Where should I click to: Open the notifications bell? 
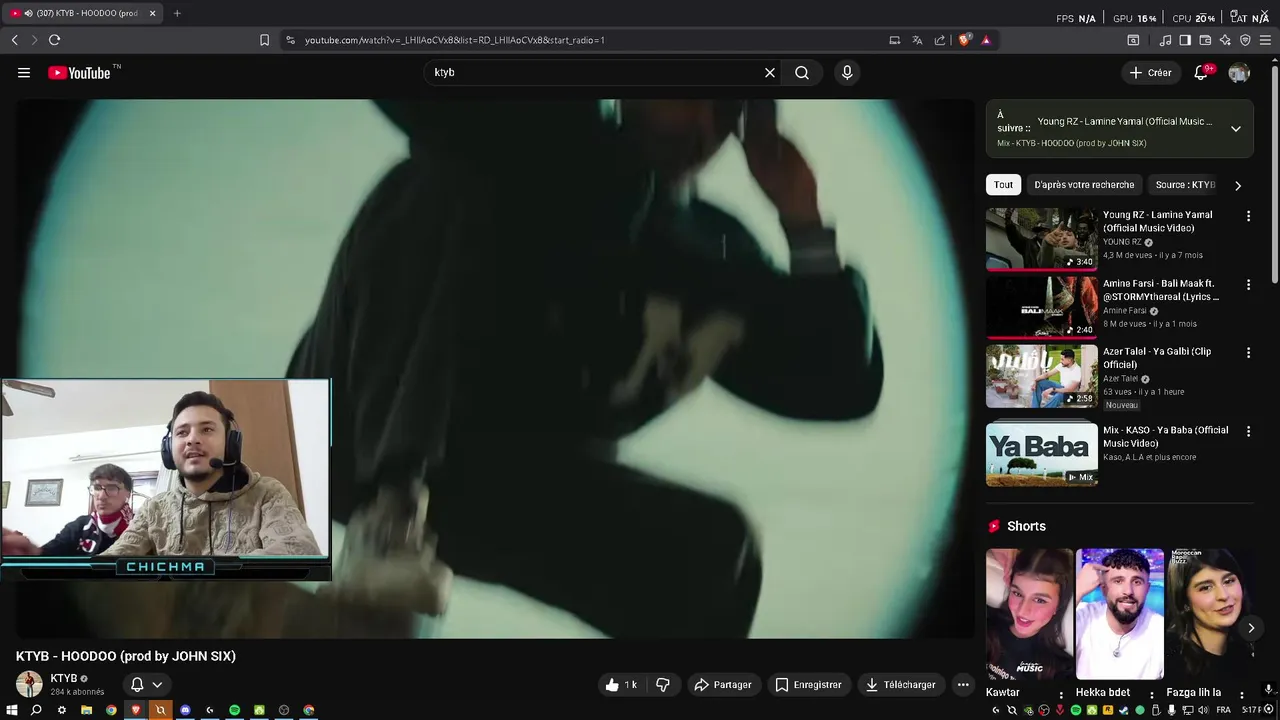pyautogui.click(x=1202, y=72)
